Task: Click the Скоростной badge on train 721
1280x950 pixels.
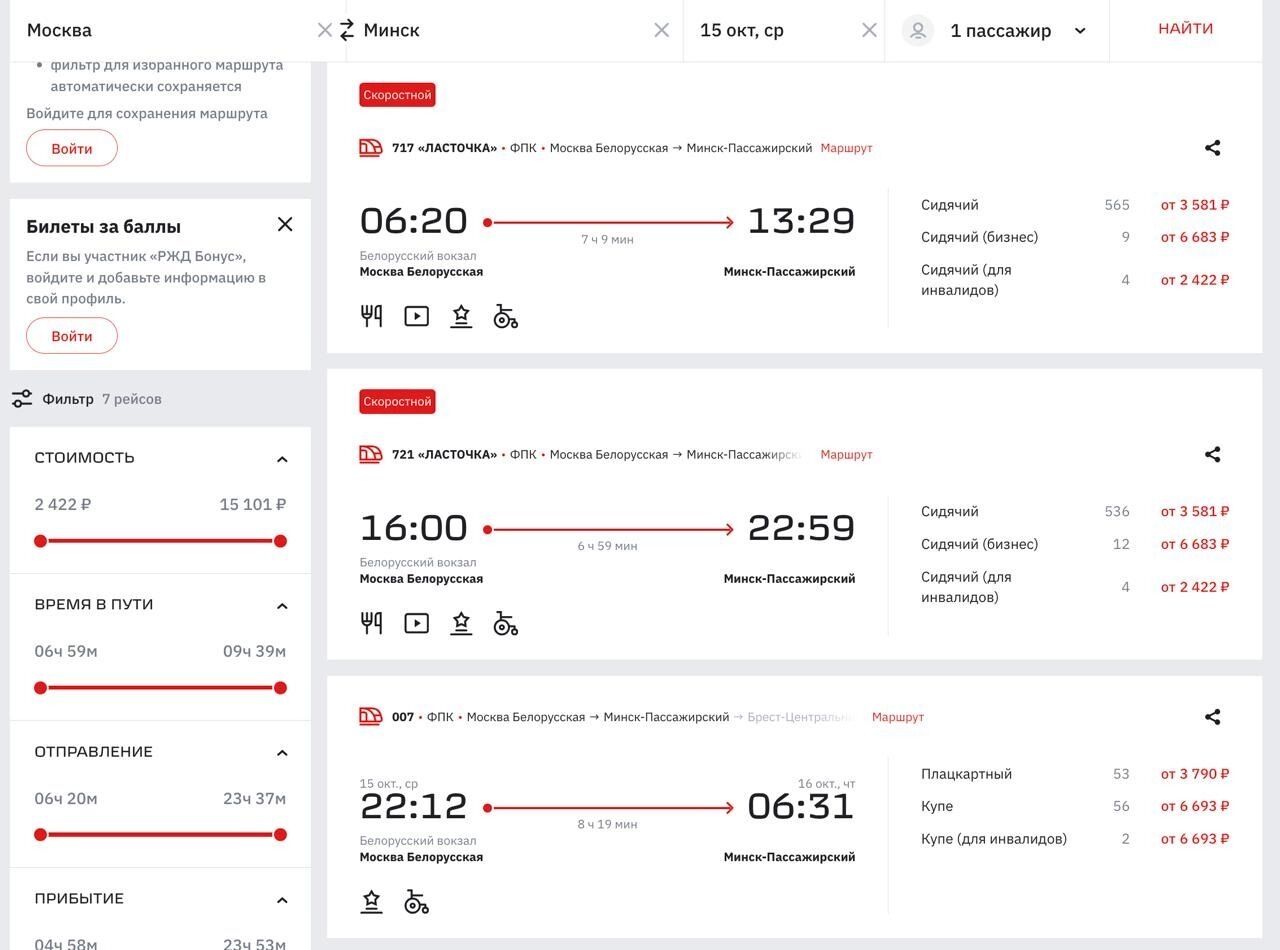Action: point(398,402)
